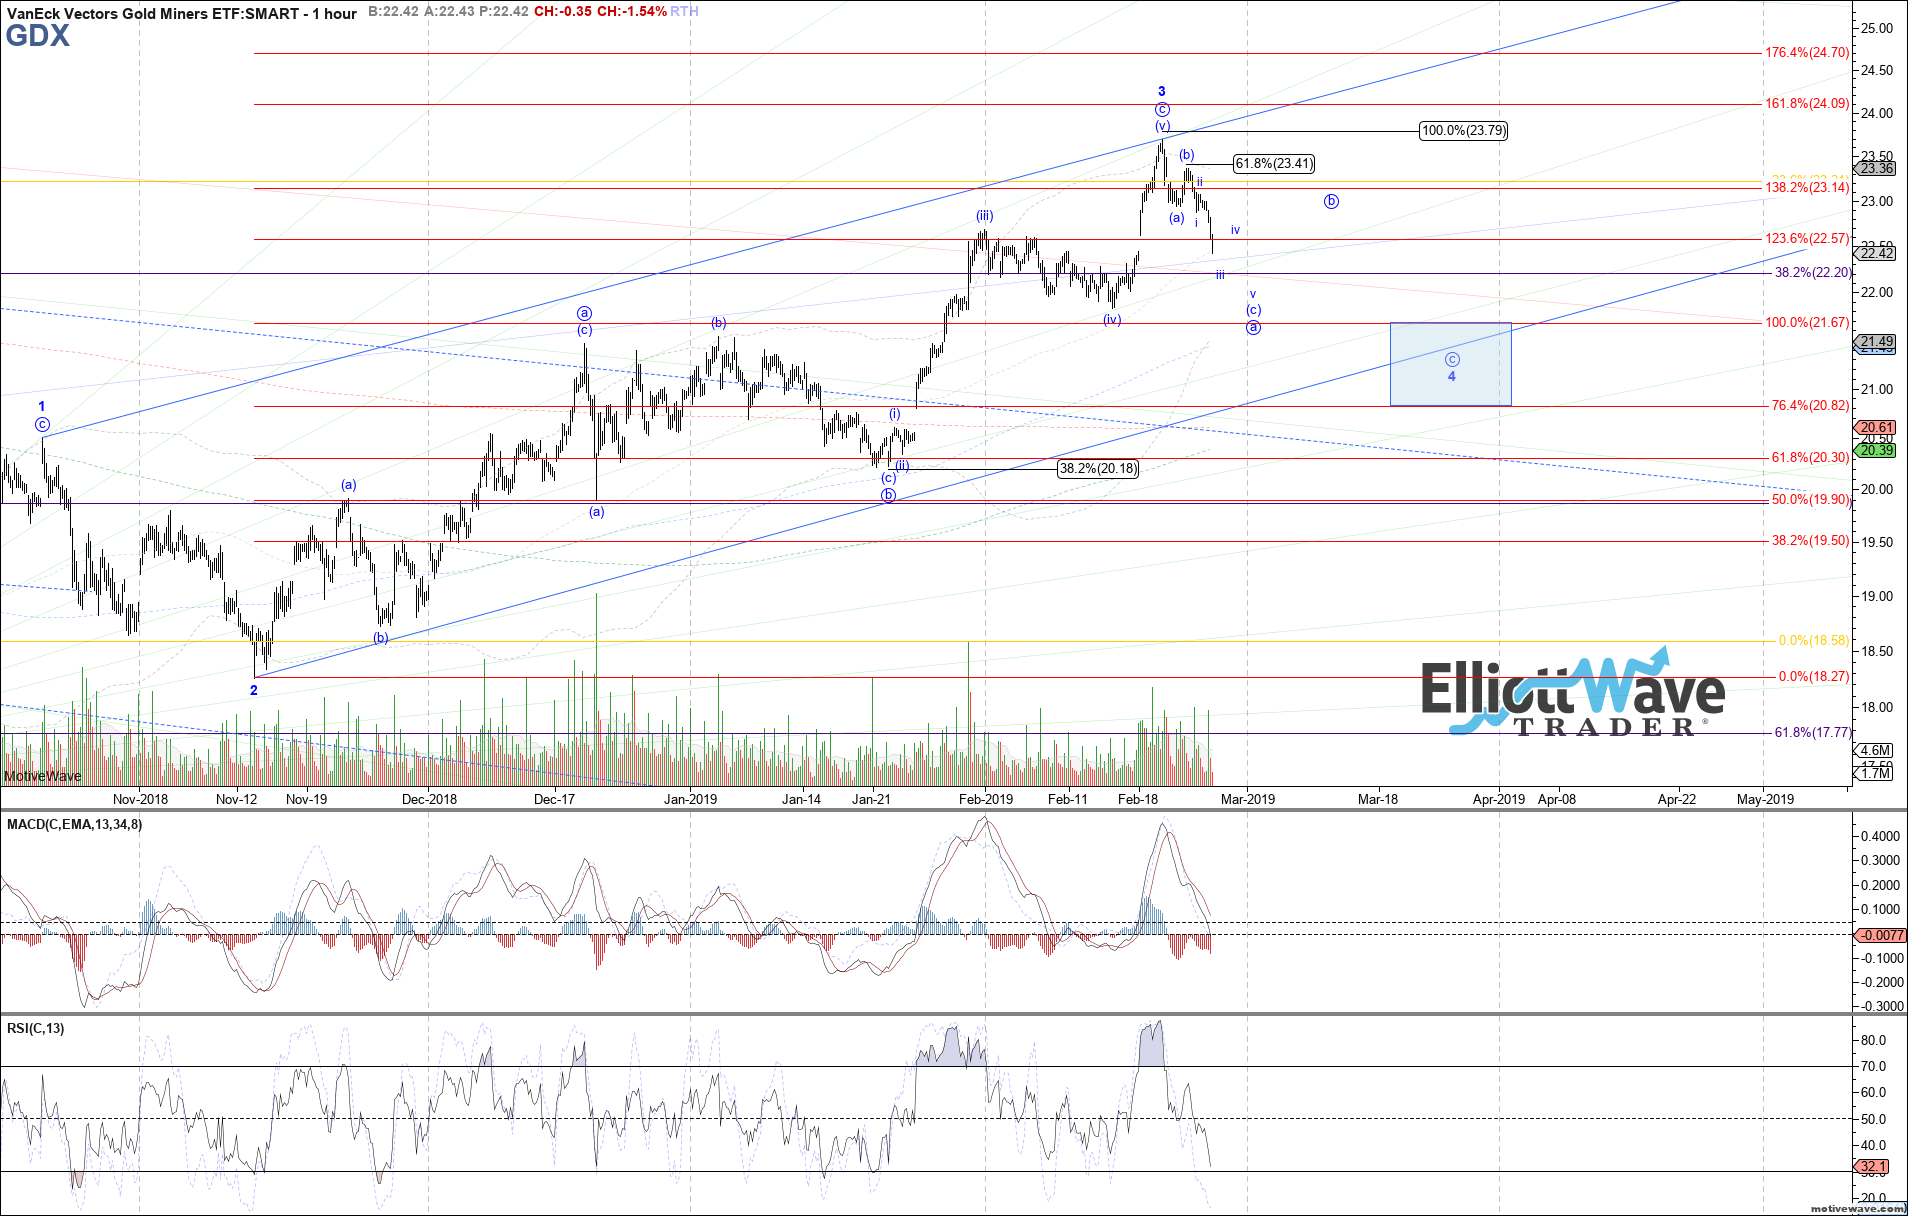
Task: Click the purple 38.2%(22.20) level label
Action: 1812,273
